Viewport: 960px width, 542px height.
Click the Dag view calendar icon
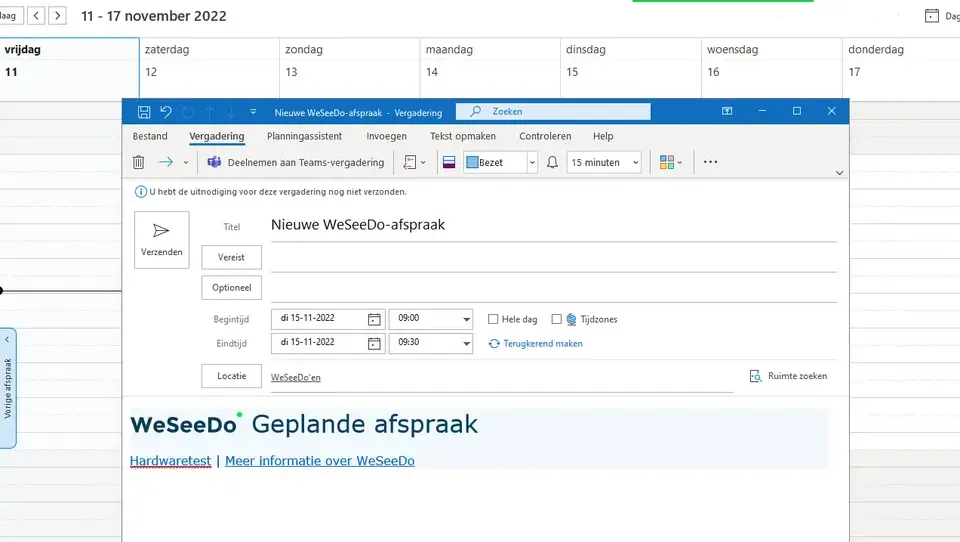tap(932, 16)
